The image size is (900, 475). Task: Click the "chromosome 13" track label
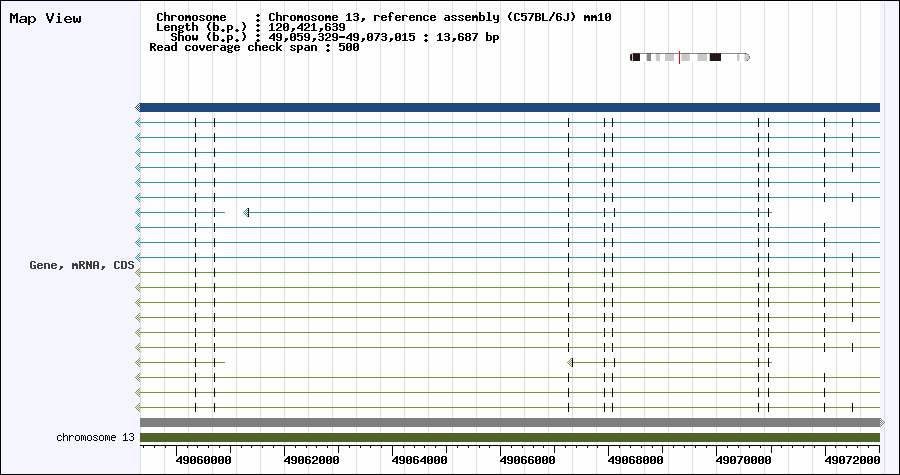click(95, 438)
